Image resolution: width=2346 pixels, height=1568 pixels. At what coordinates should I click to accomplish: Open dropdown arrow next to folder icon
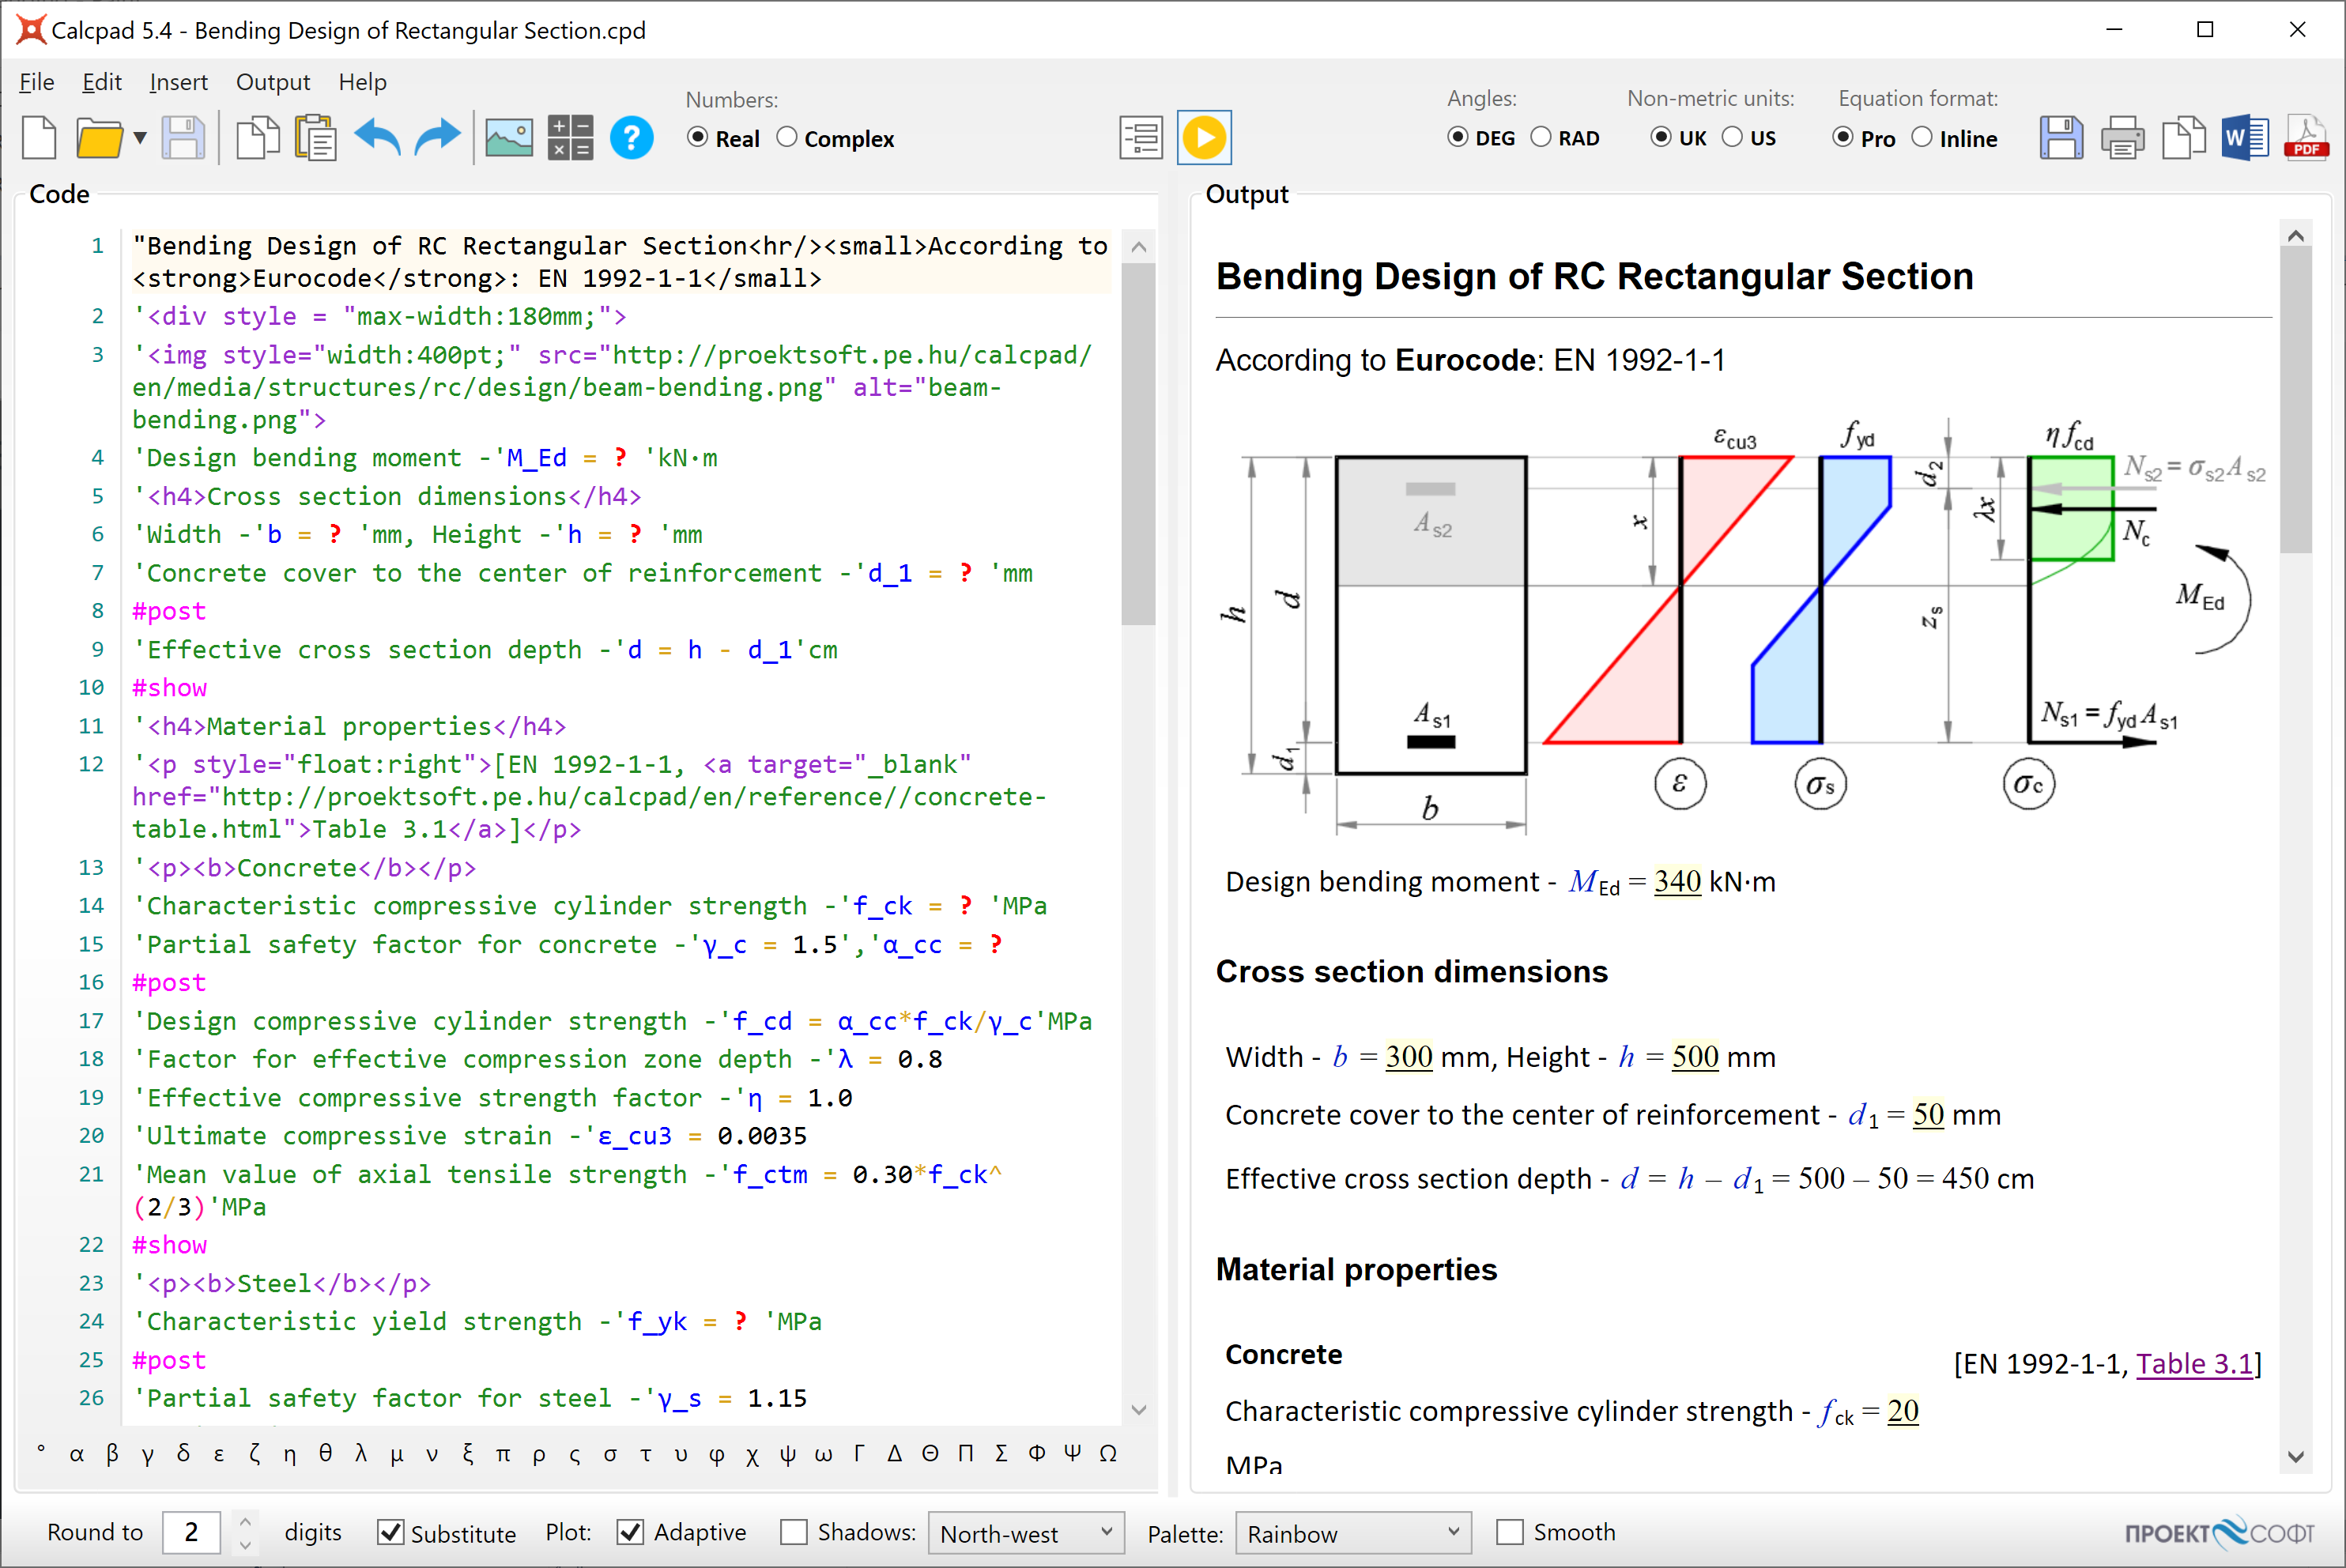point(140,138)
